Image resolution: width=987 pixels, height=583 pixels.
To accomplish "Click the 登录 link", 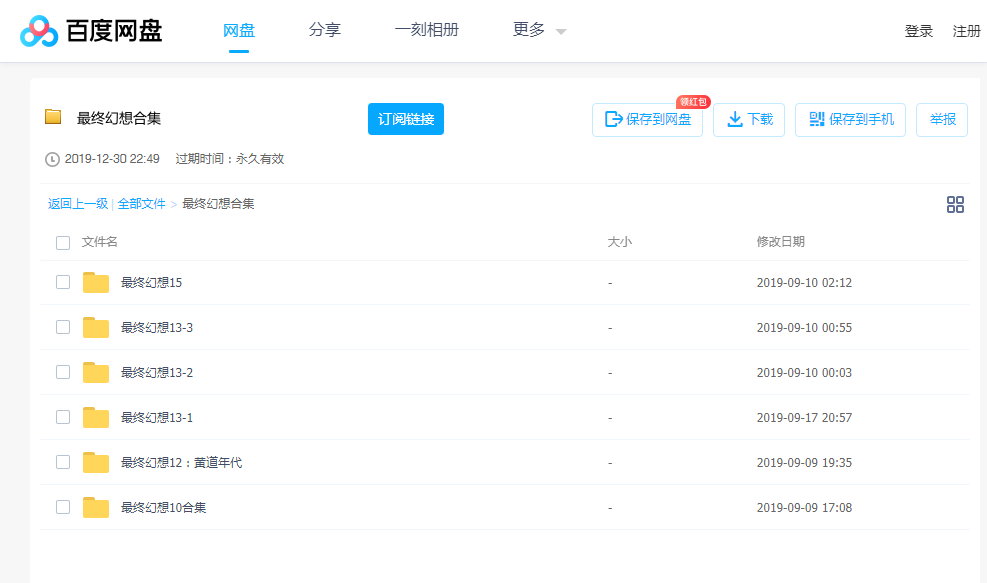I will [918, 31].
